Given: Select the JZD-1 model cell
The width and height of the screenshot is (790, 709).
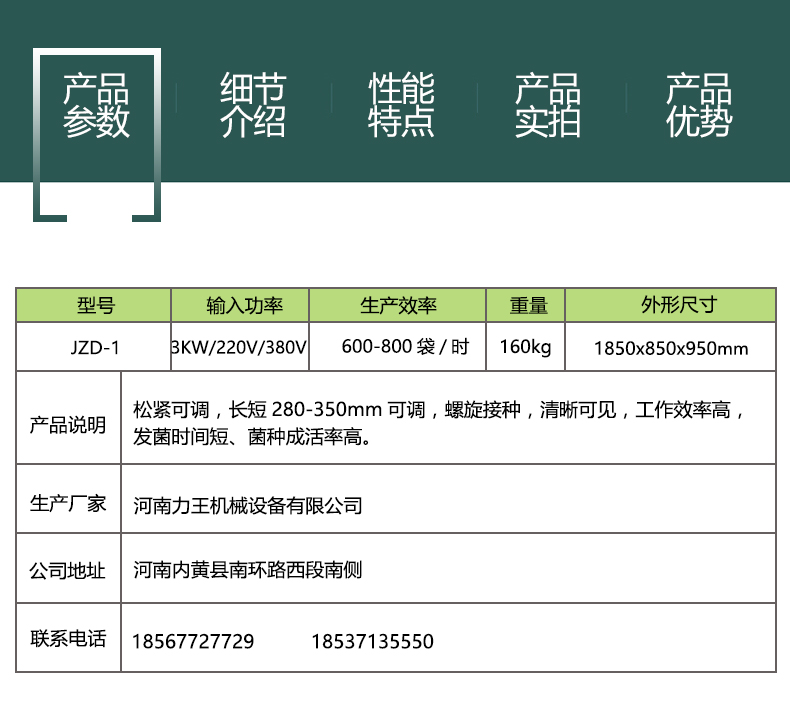Looking at the screenshot, I should (94, 348).
